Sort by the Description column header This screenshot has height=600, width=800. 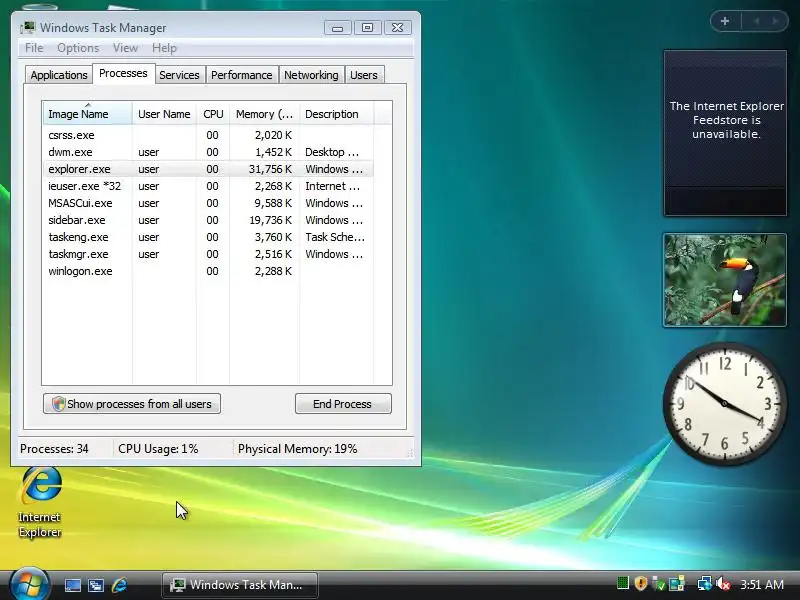tap(337, 114)
